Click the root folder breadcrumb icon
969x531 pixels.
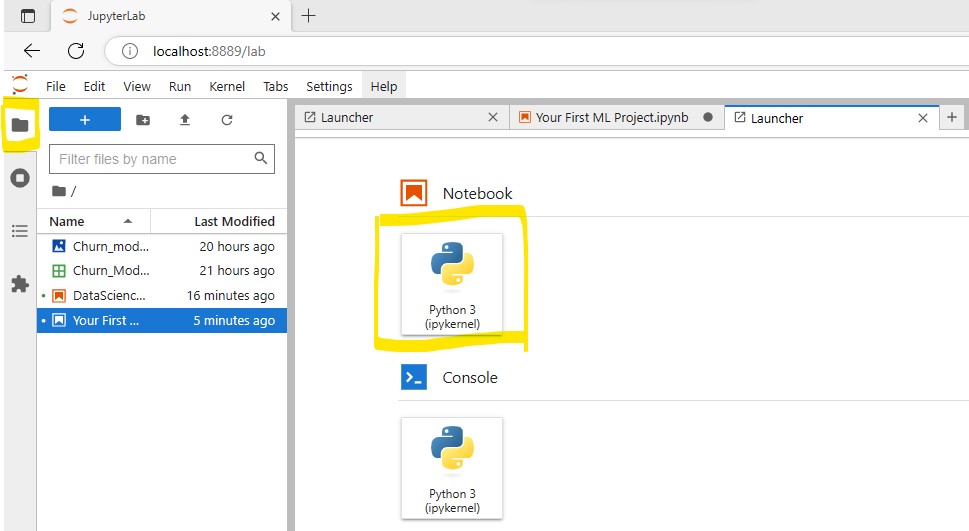pyautogui.click(x=59, y=191)
